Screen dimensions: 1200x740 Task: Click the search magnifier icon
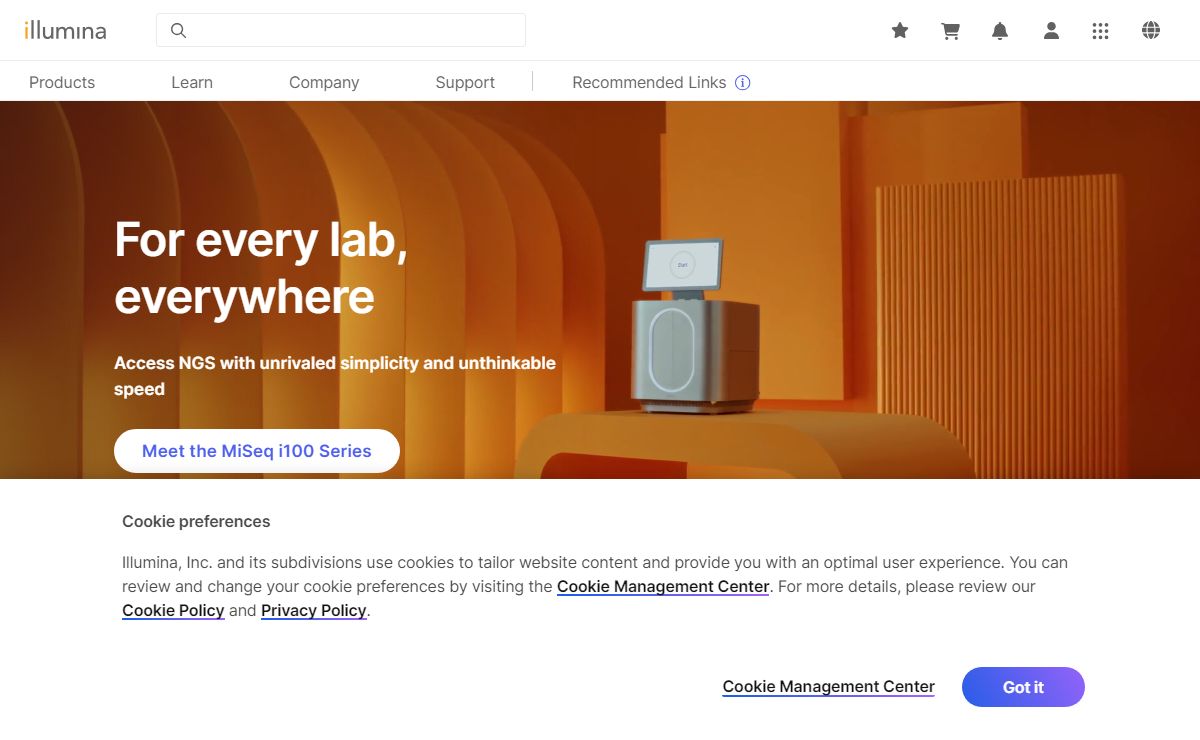(179, 30)
